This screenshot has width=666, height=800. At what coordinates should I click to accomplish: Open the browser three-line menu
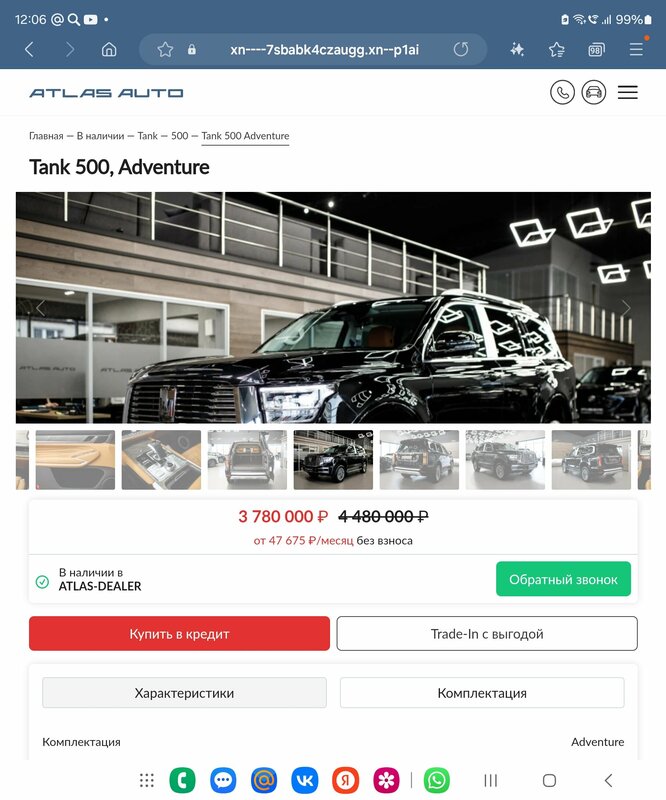point(636,49)
